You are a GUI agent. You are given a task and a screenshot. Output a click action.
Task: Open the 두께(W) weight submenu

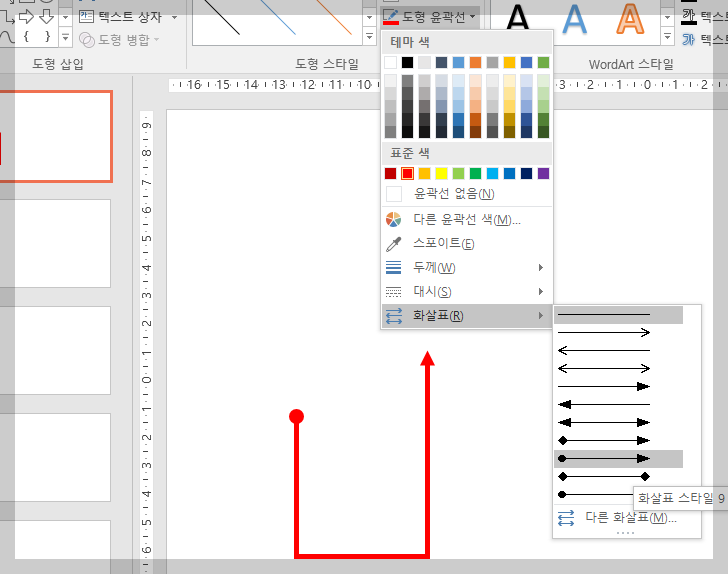(x=467, y=267)
